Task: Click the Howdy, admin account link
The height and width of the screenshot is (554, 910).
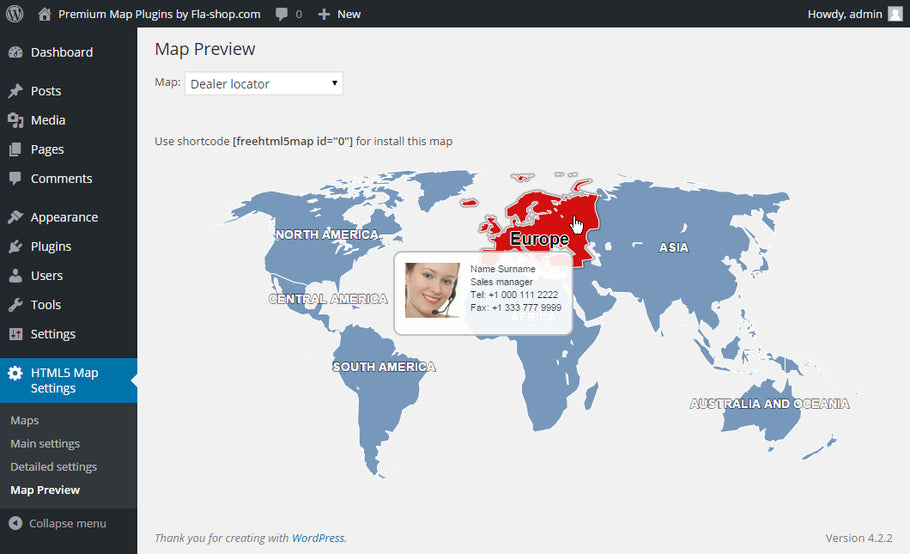Action: pyautogui.click(x=845, y=14)
